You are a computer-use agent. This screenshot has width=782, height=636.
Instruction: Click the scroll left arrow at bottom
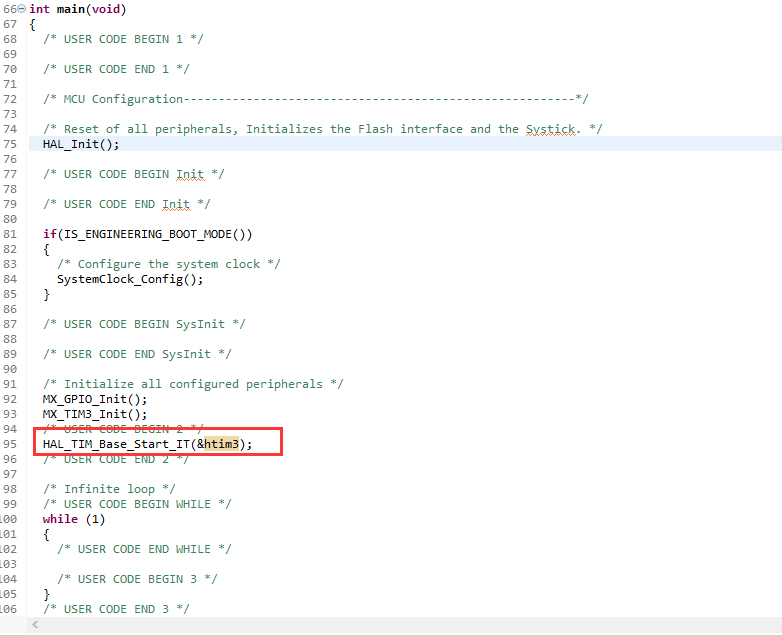(35, 624)
